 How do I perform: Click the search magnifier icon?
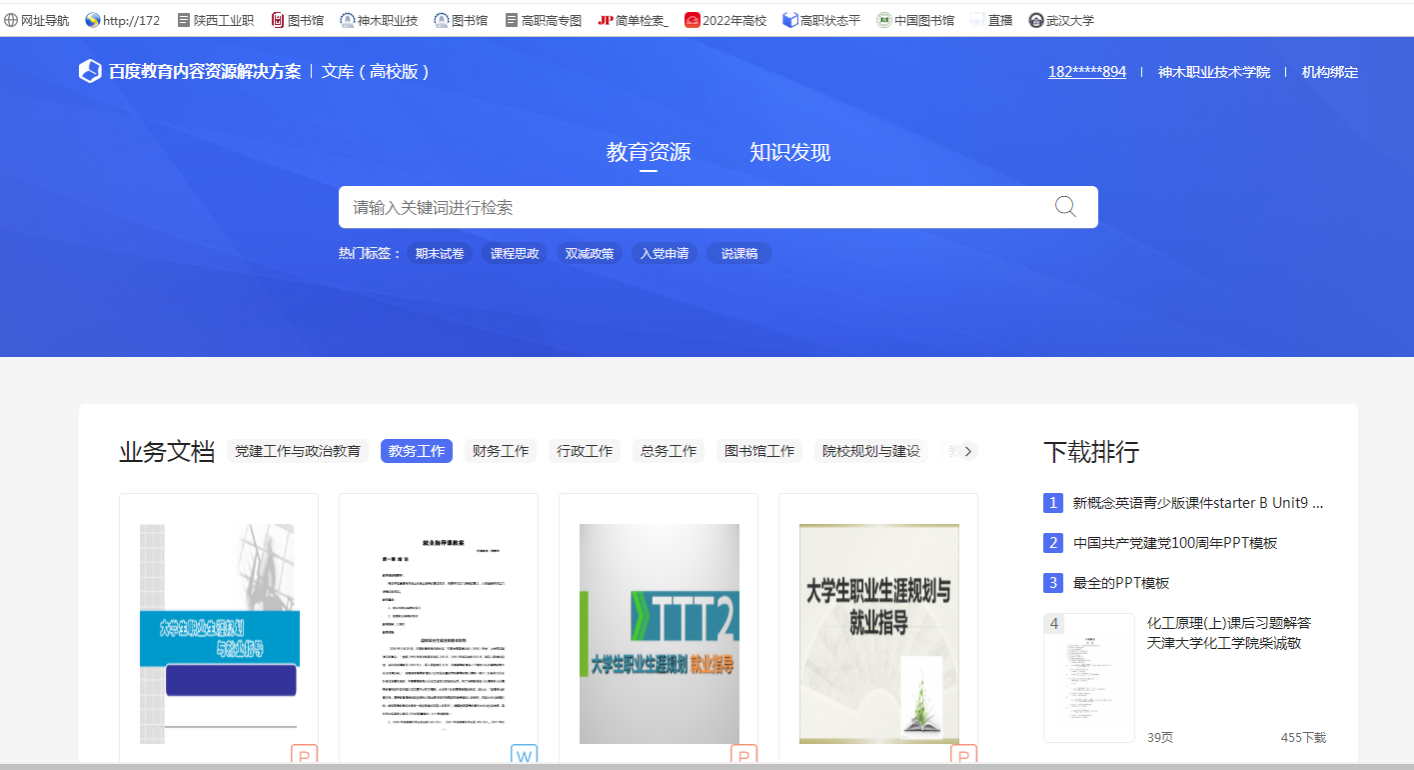1065,207
